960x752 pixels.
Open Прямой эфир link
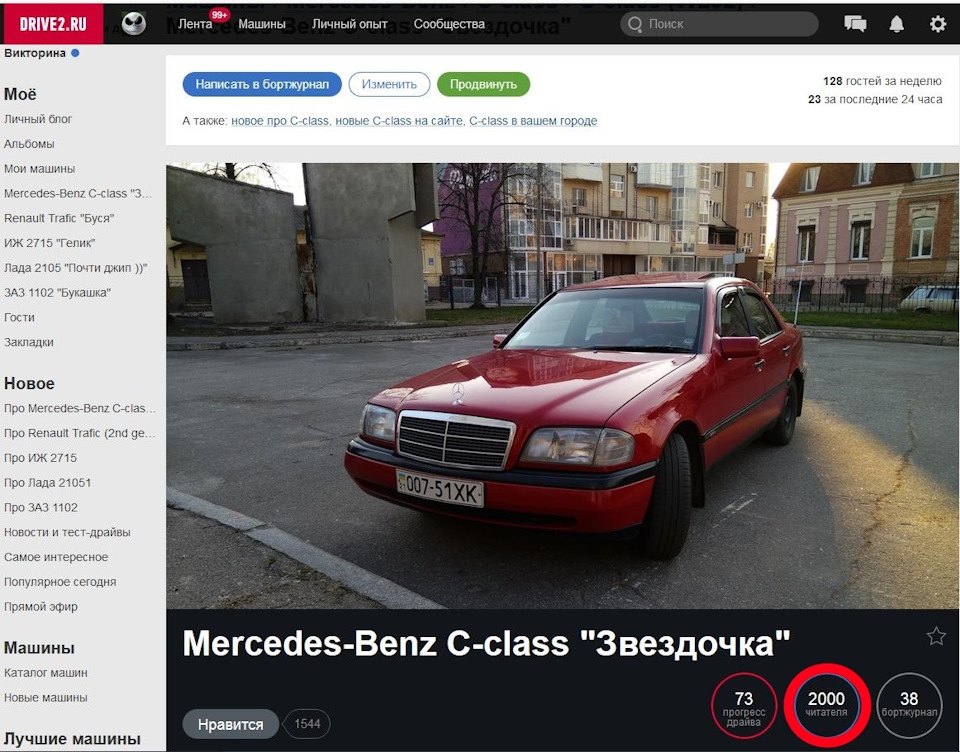click(40, 606)
